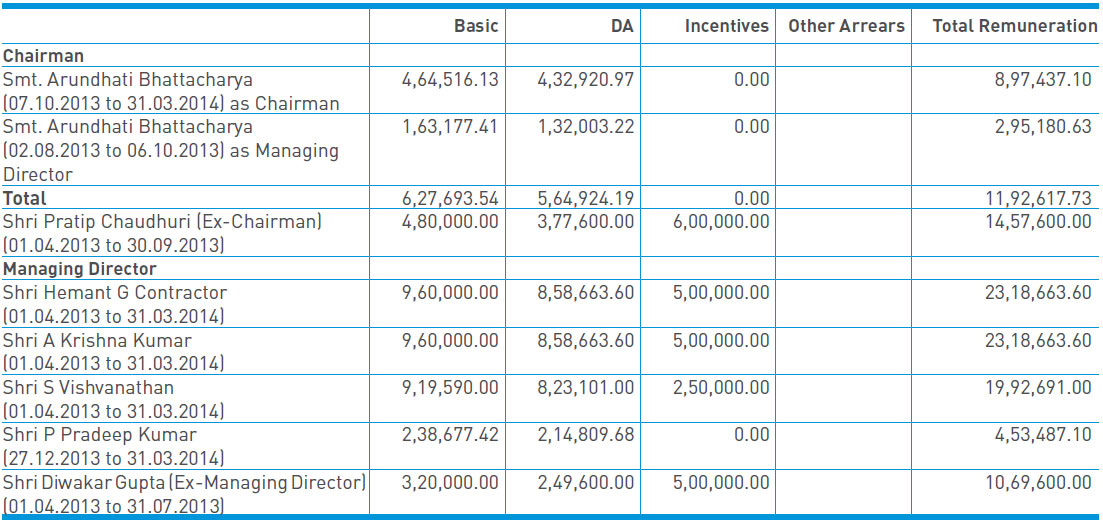This screenshot has height=523, width=1103.
Task: Click the 8,97,437.10 total remuneration value
Action: [1039, 79]
